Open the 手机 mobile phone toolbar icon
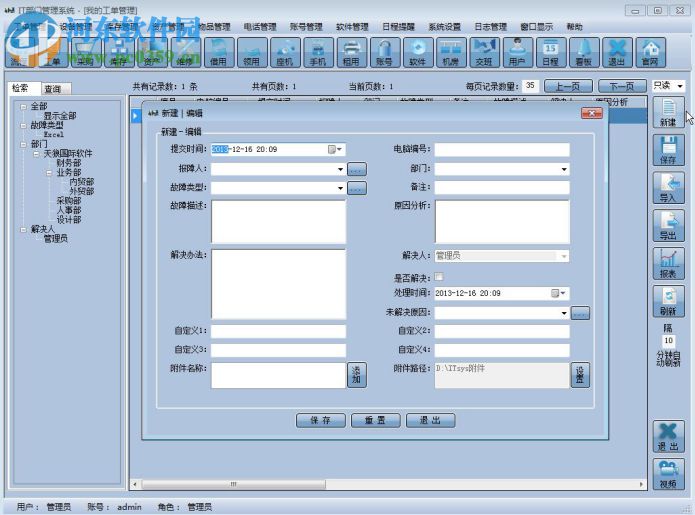The height and width of the screenshot is (515, 695). coord(318,53)
